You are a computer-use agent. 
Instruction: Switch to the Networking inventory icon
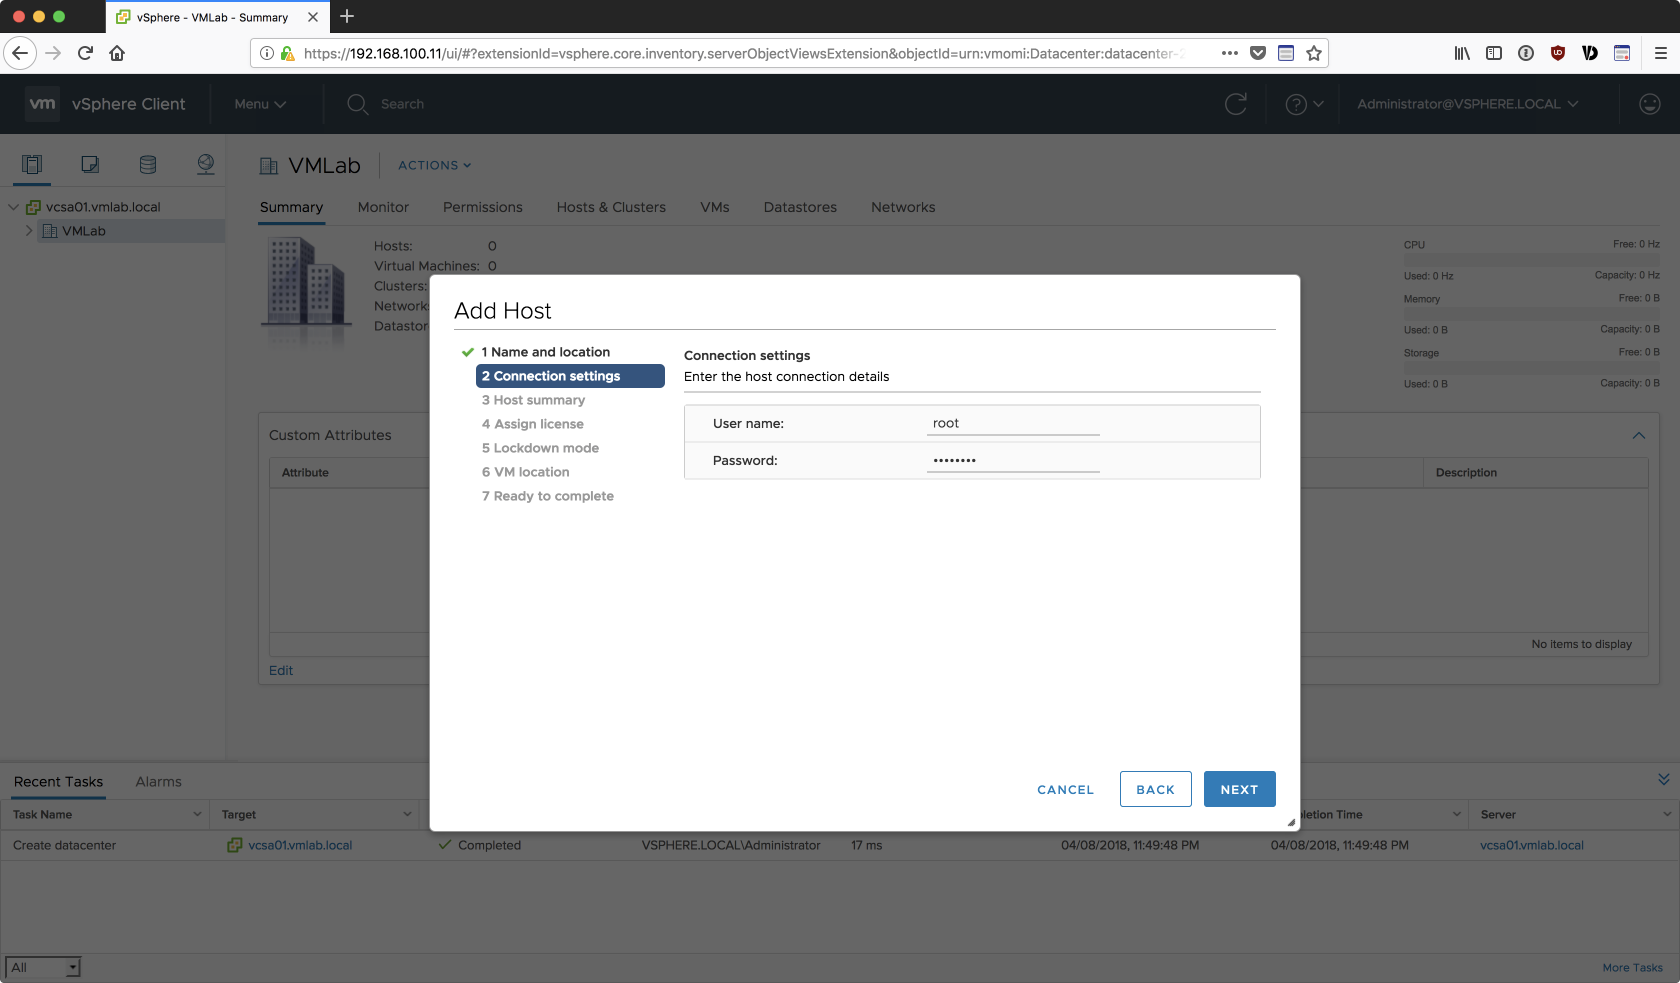click(x=206, y=165)
